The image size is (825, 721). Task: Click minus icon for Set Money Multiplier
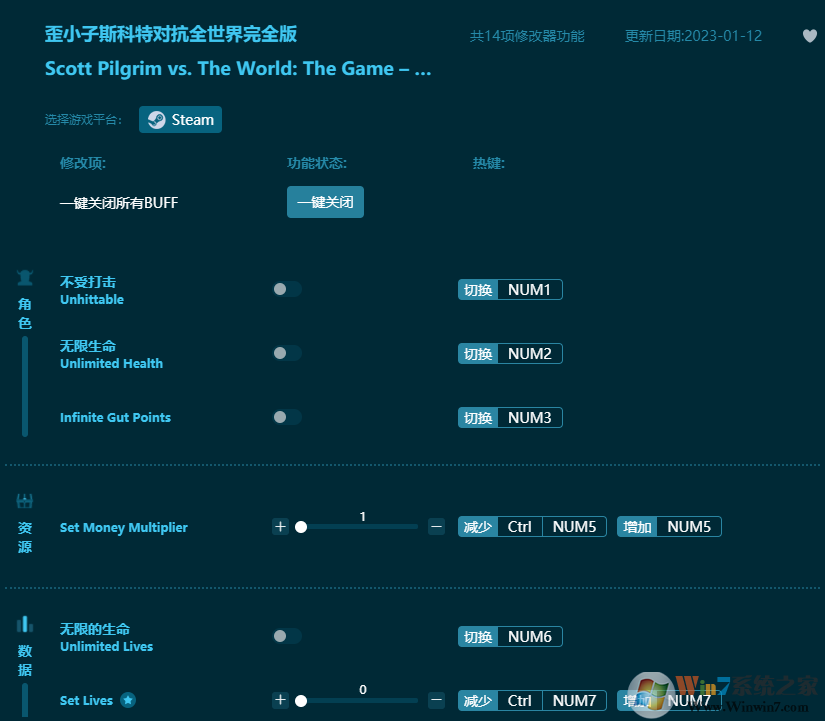coord(436,527)
